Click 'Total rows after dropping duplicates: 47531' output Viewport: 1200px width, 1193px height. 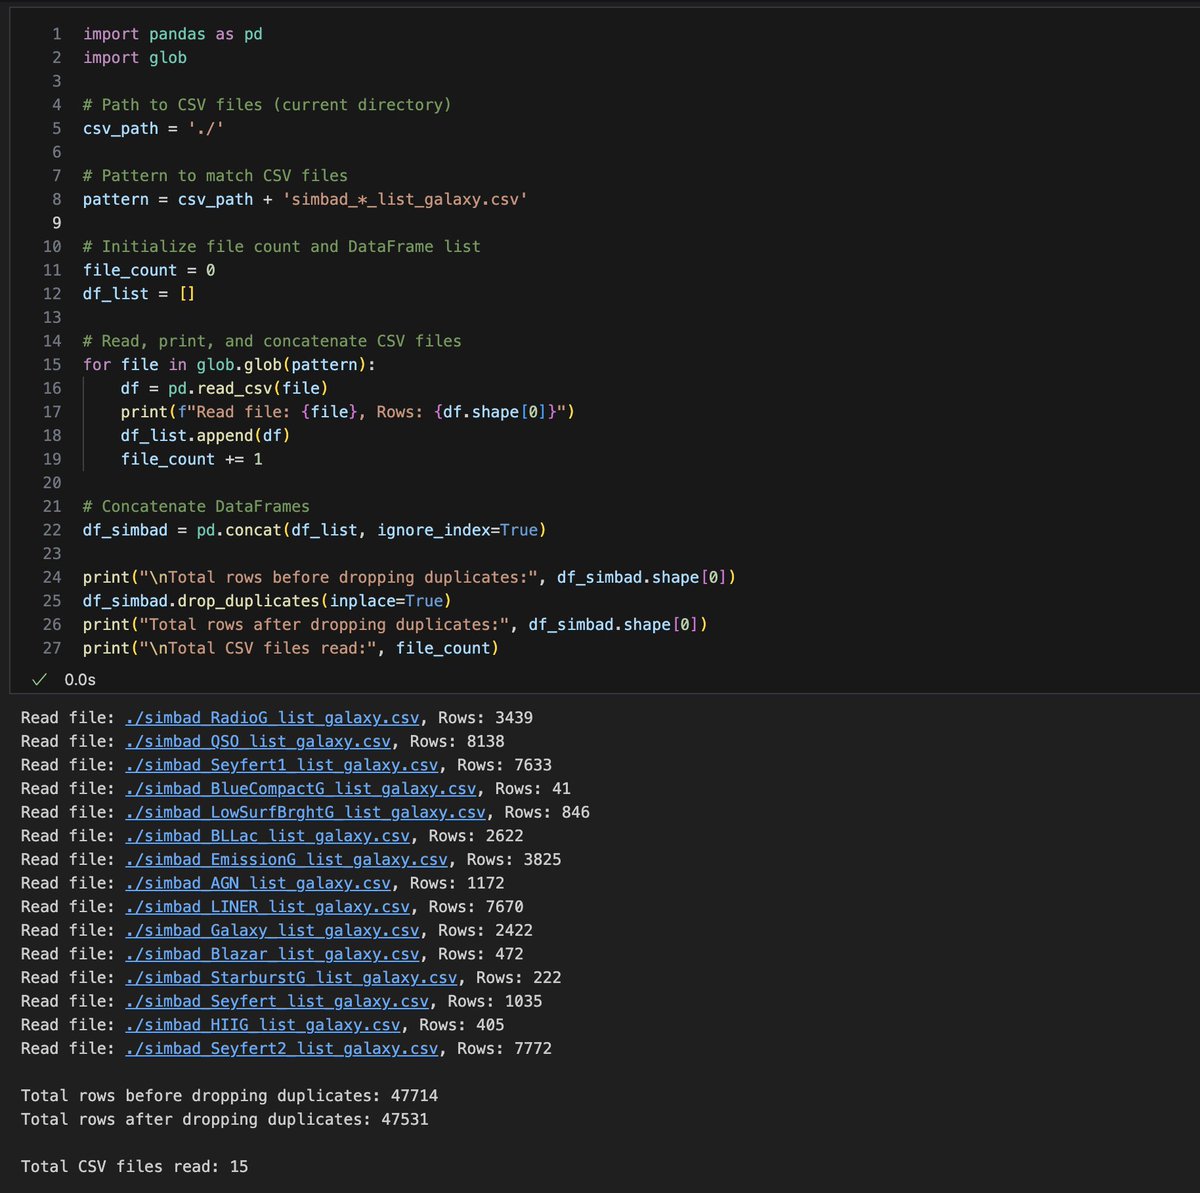225,1119
